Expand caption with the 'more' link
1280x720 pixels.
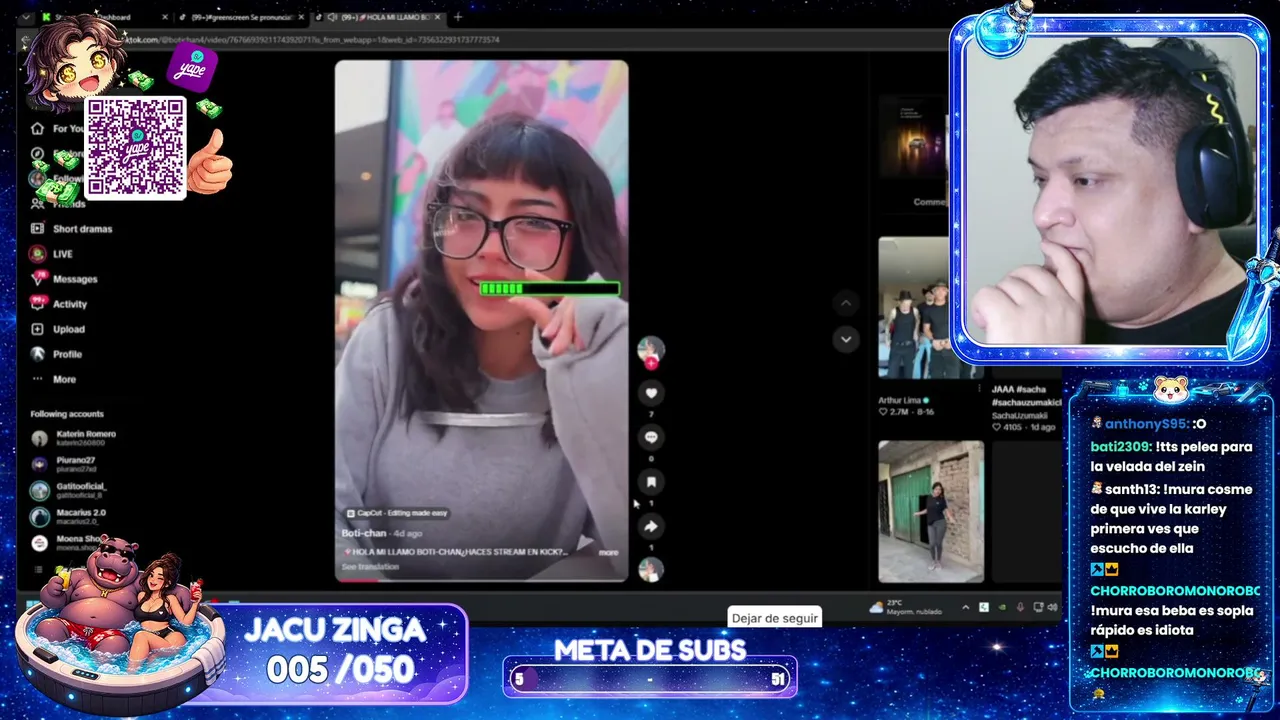[x=608, y=552]
